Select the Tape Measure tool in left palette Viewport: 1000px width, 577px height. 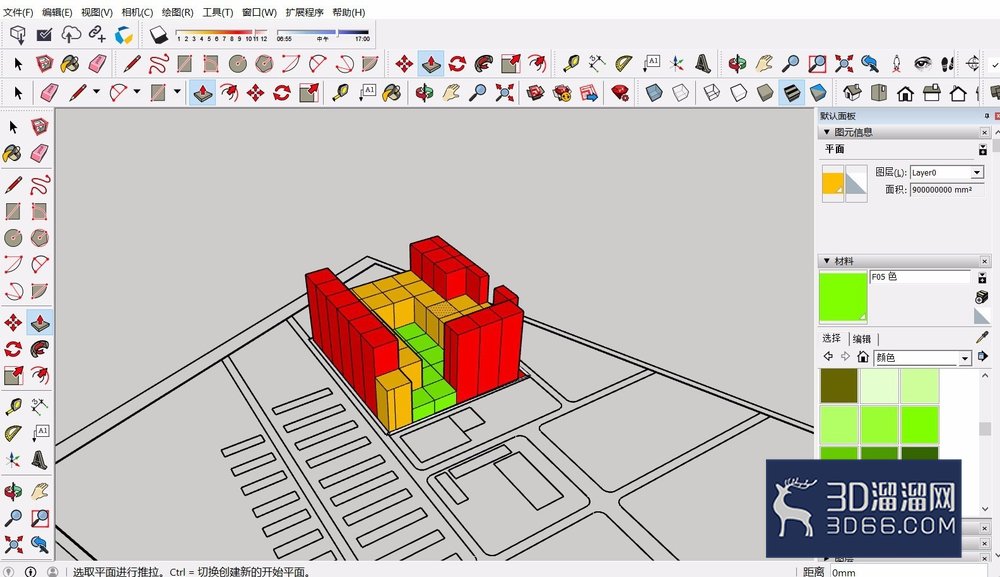tap(13, 406)
